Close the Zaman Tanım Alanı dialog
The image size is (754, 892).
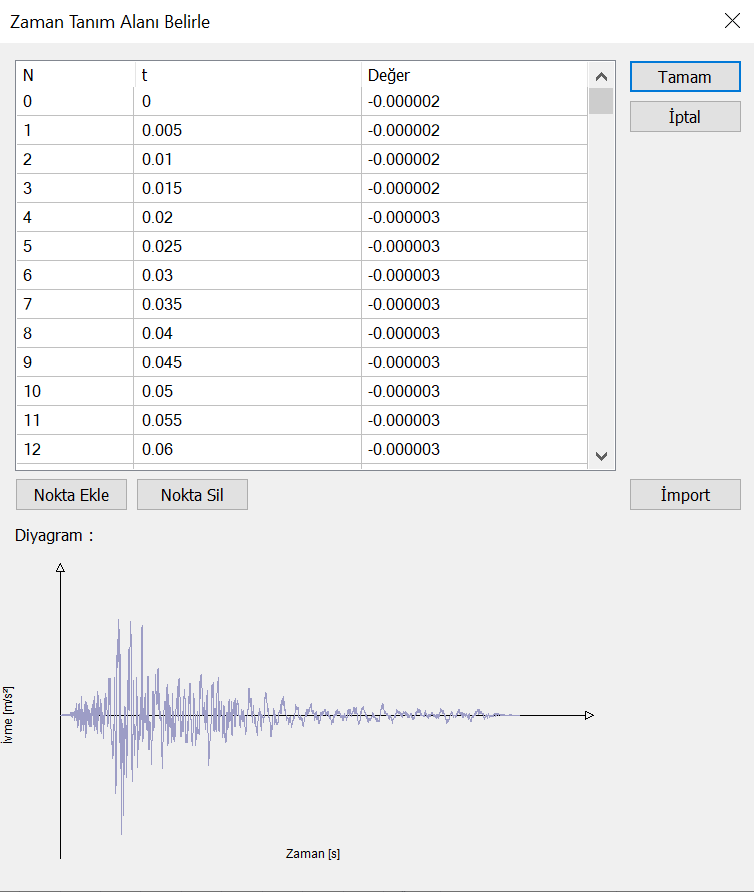[x=731, y=21]
